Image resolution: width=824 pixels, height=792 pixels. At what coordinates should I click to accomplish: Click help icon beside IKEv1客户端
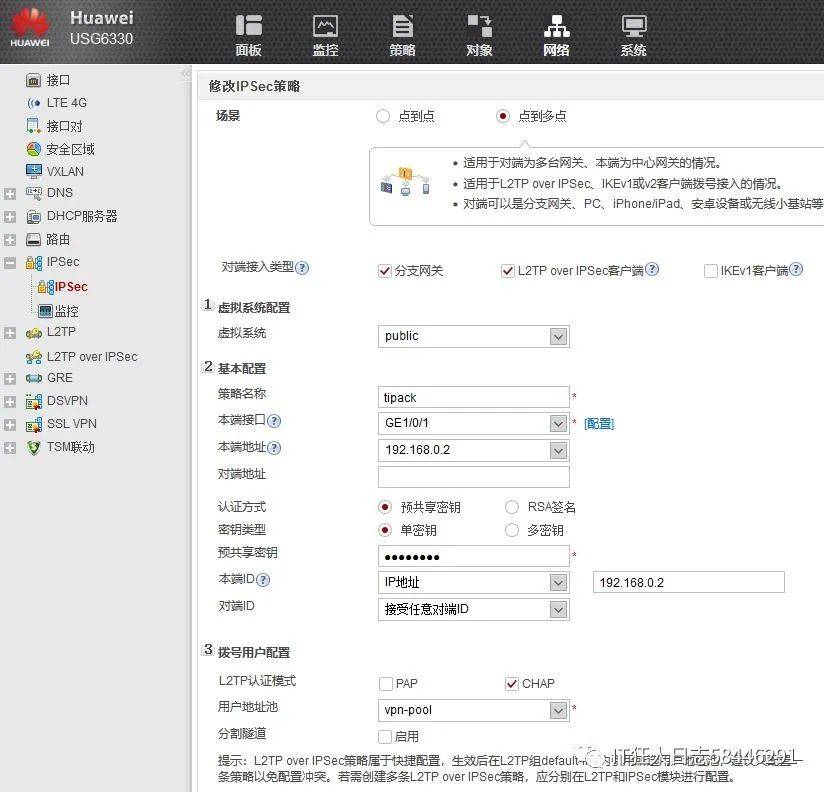coord(796,269)
